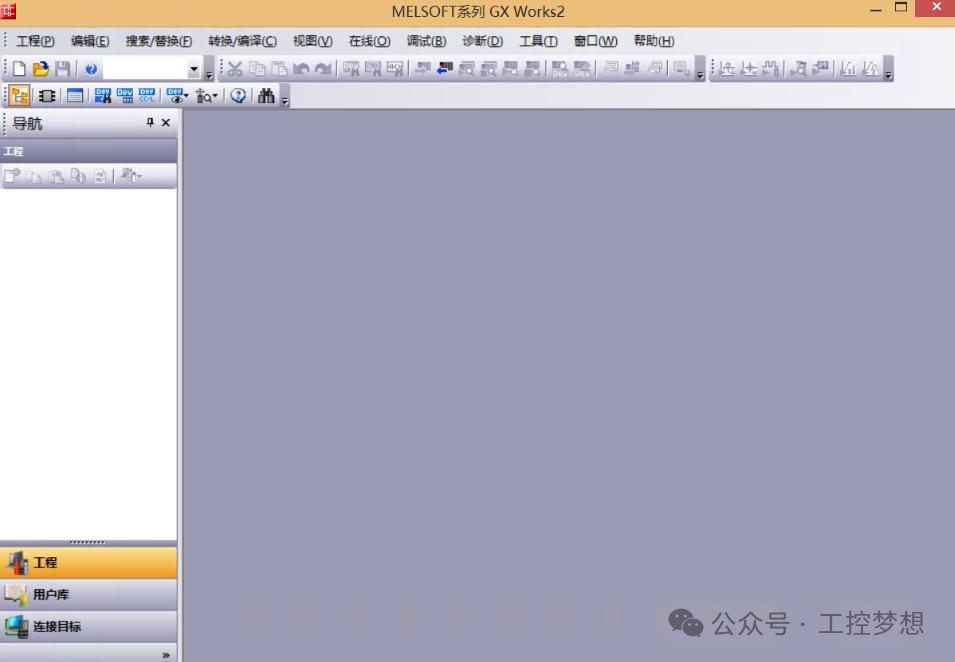Screen dimensions: 955x662
Task: Click the black binoculars find icon
Action: click(x=266, y=96)
